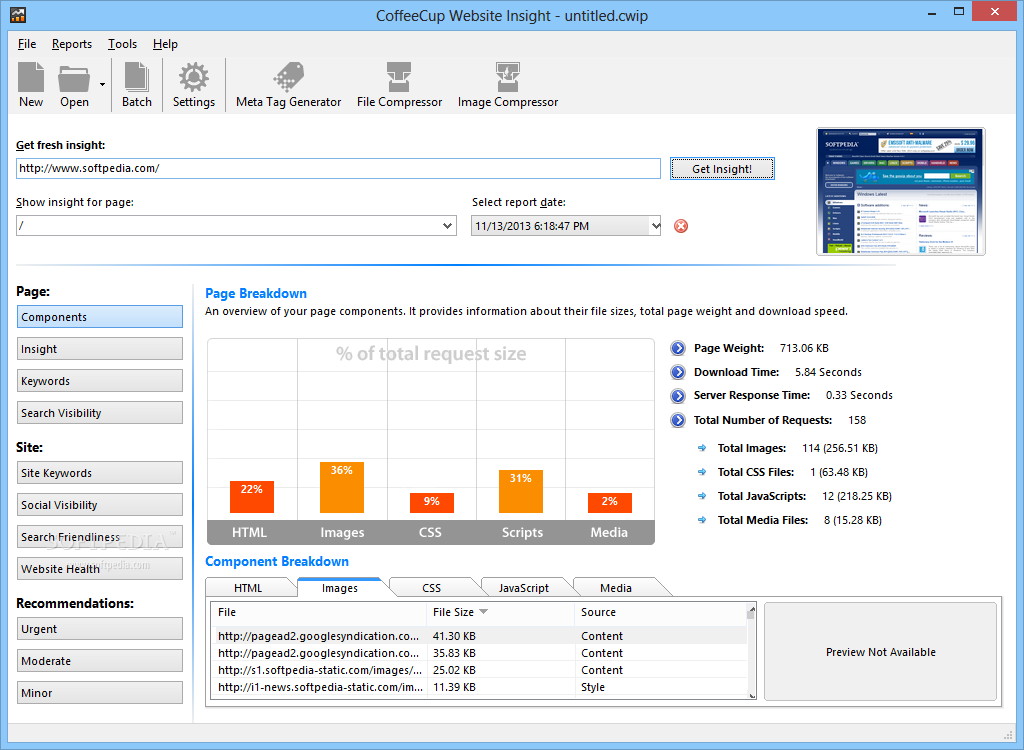Click the Server Response Time arrow icon

pos(678,396)
